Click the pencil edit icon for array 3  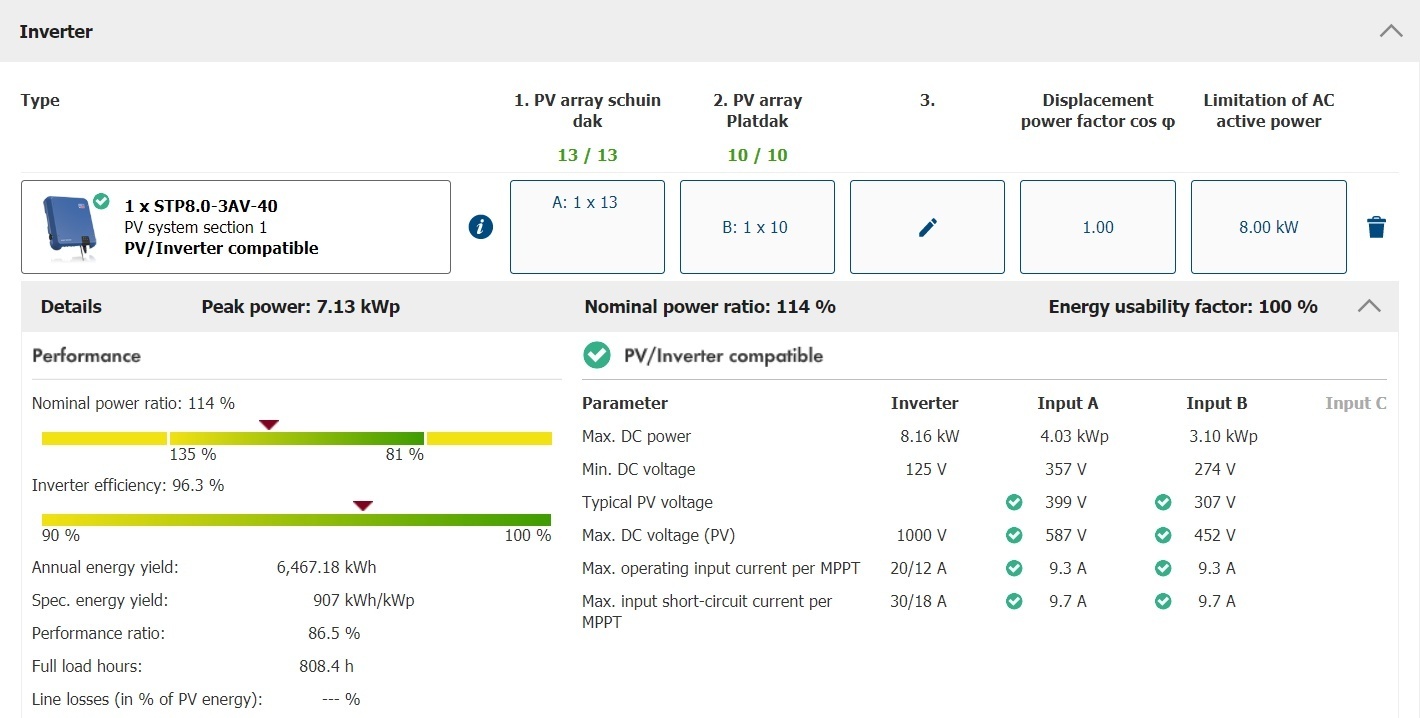[927, 227]
